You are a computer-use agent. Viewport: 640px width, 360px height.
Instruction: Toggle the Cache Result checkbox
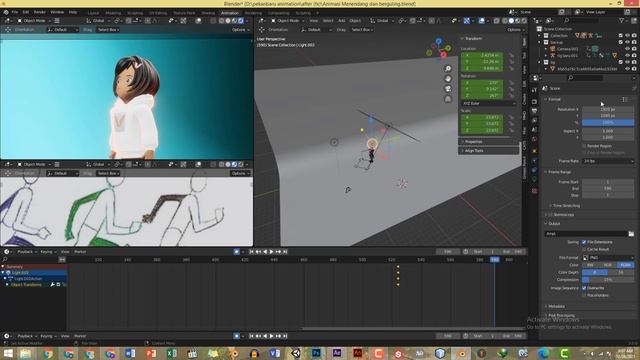[x=584, y=249]
